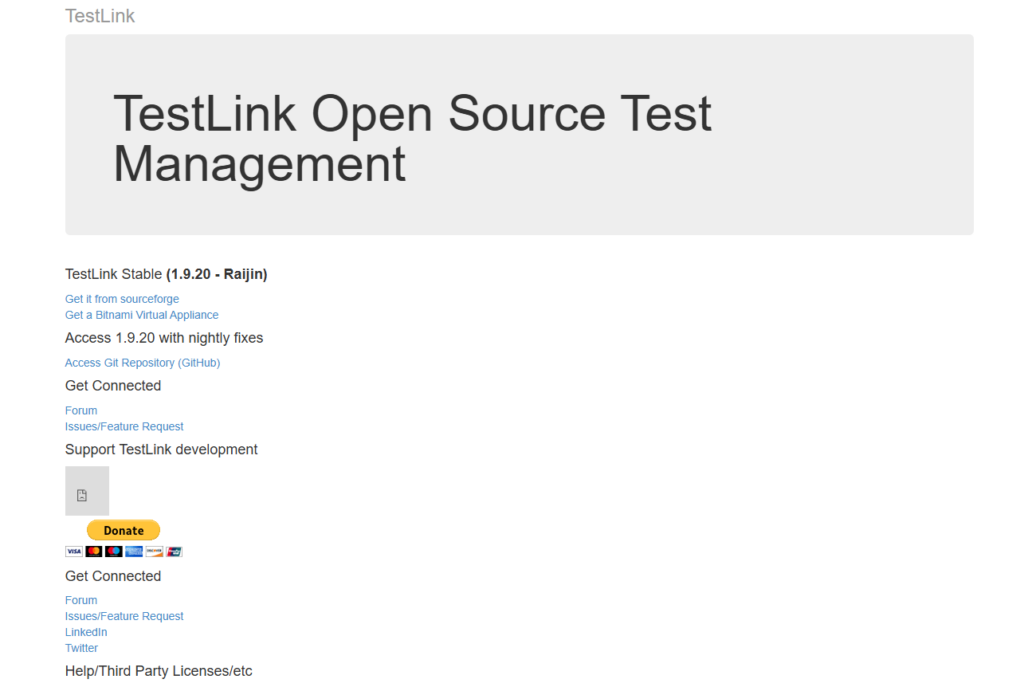
Task: Open the Forum link below Donate button
Action: (x=81, y=601)
